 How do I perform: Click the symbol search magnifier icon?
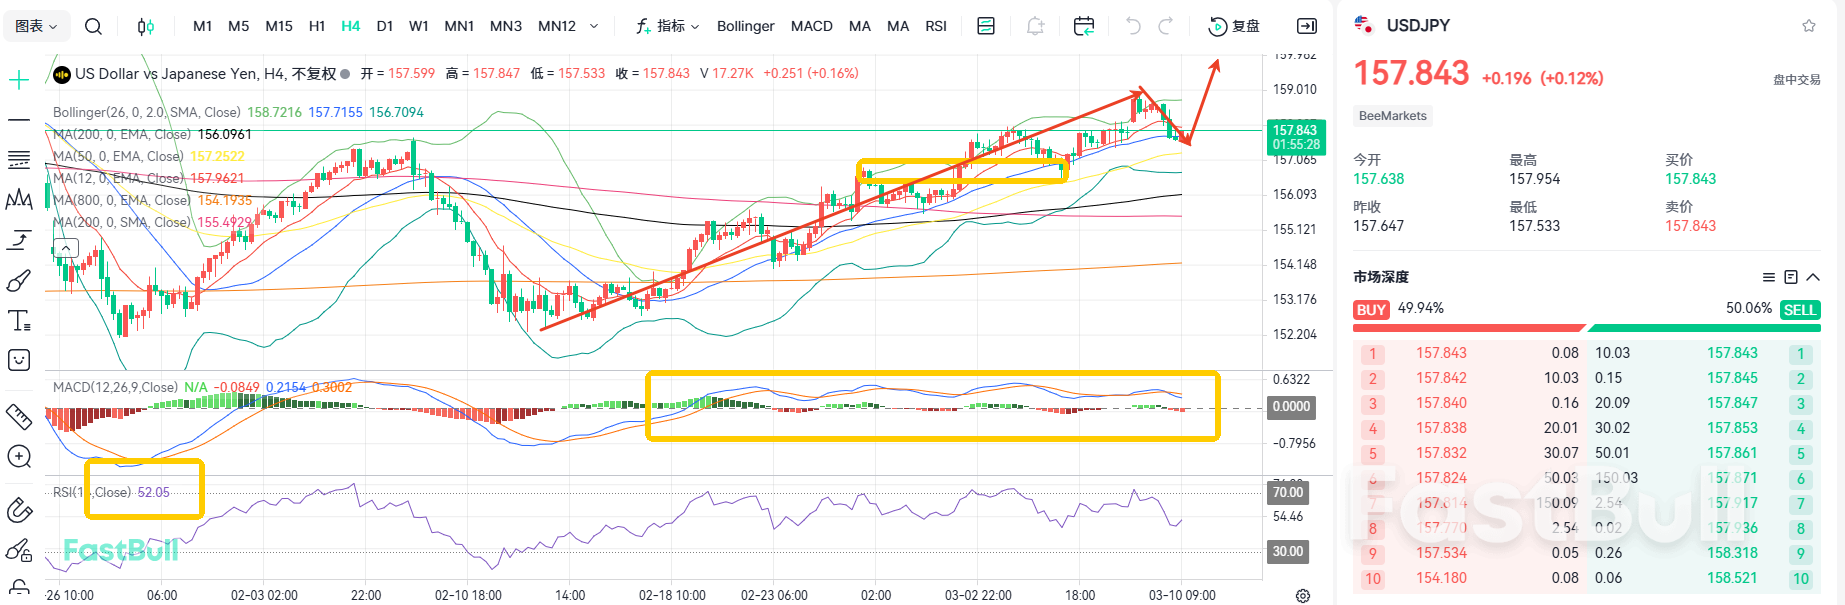point(93,27)
